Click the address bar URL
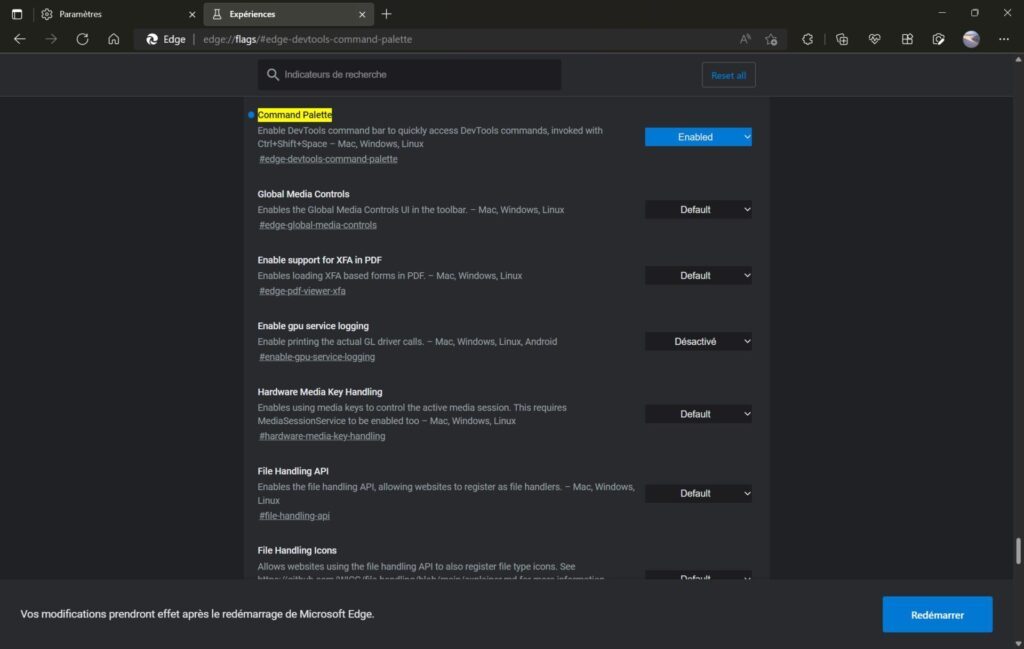This screenshot has width=1024, height=649. [308, 39]
